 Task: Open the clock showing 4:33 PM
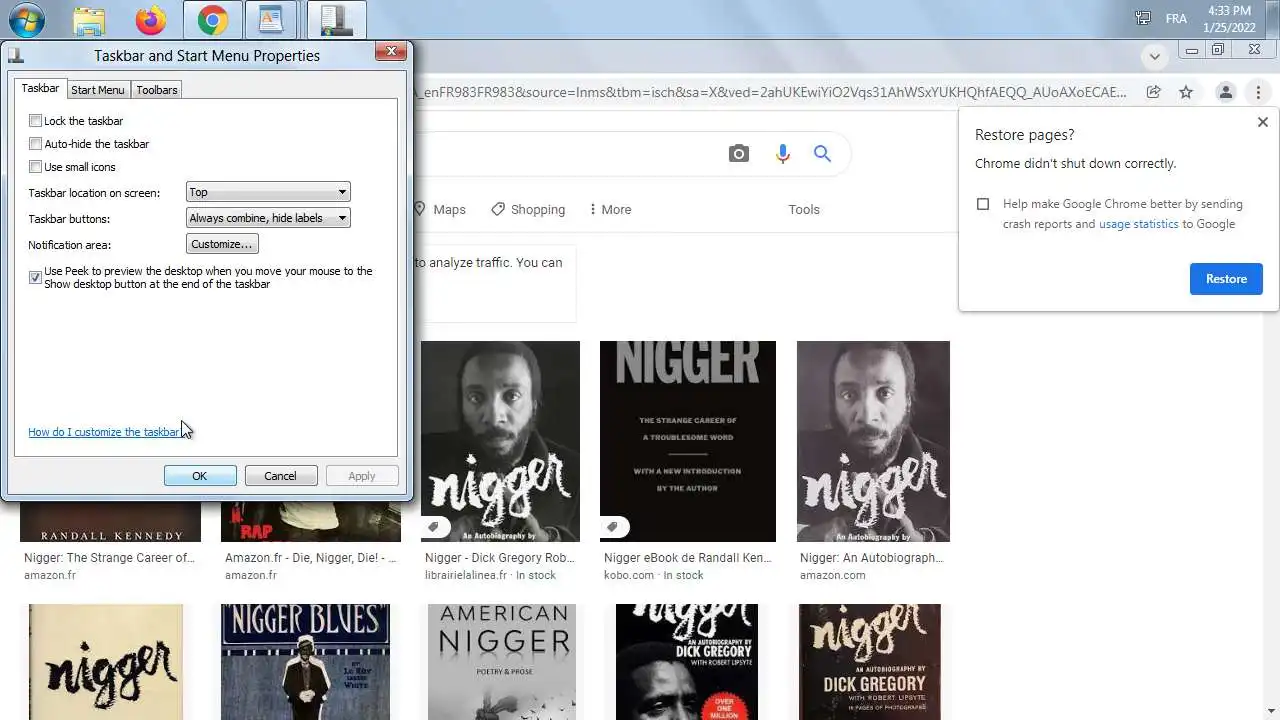pyautogui.click(x=1228, y=19)
